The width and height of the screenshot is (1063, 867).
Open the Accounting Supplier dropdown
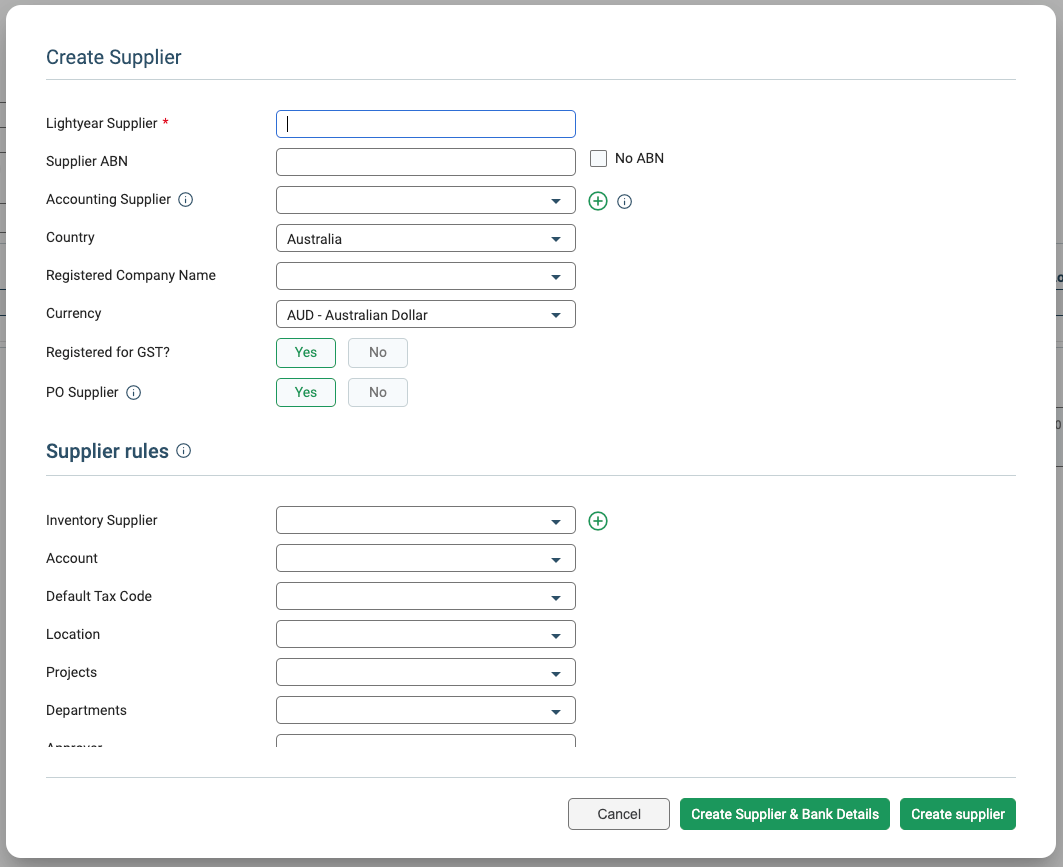point(426,200)
